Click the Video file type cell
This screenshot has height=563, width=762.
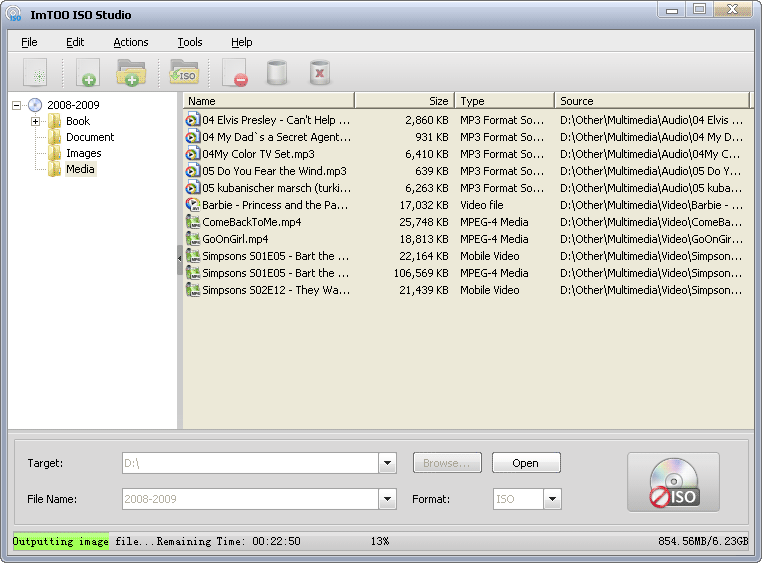(x=482, y=205)
